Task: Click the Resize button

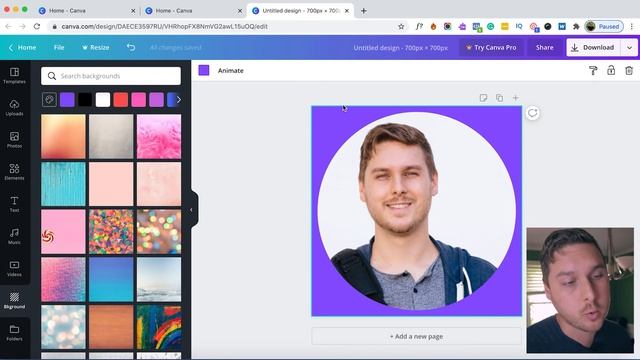Action: click(96, 47)
